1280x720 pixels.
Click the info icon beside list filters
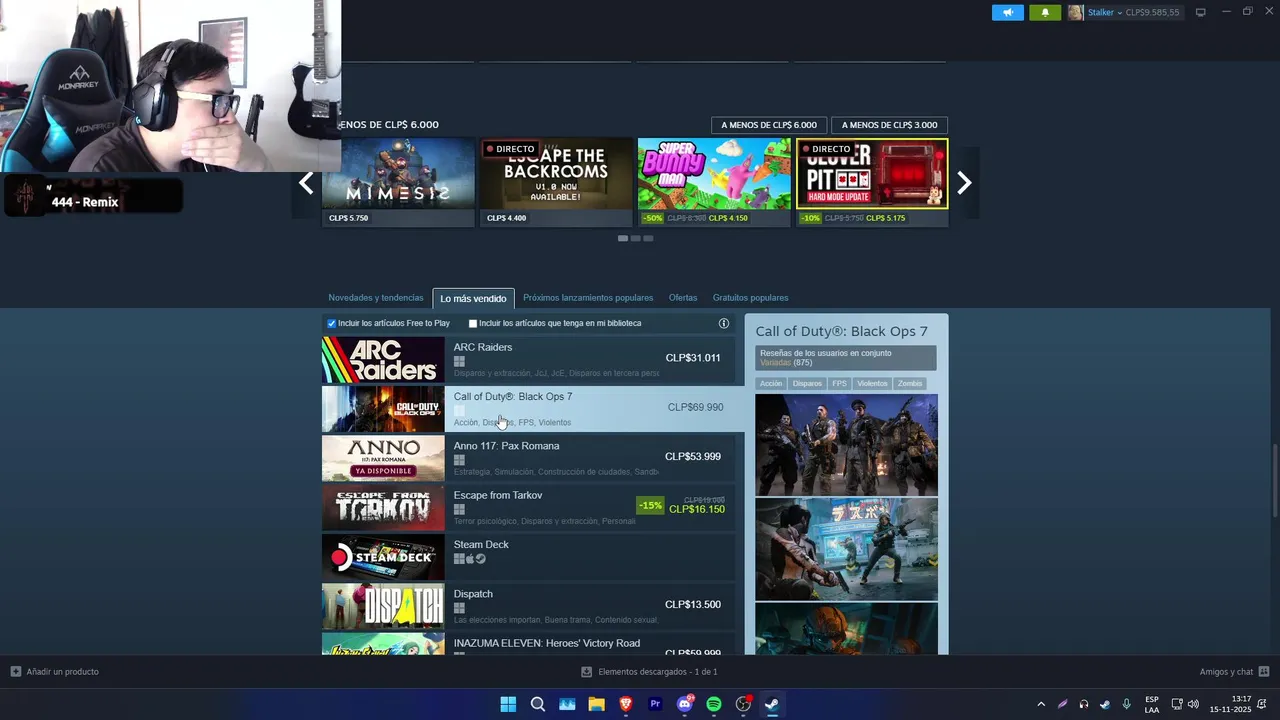724,323
